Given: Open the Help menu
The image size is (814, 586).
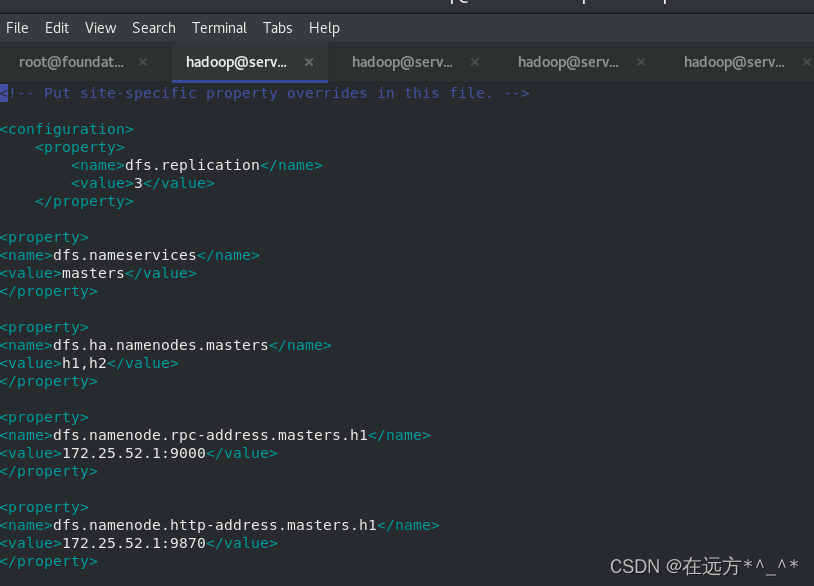Looking at the screenshot, I should [324, 28].
